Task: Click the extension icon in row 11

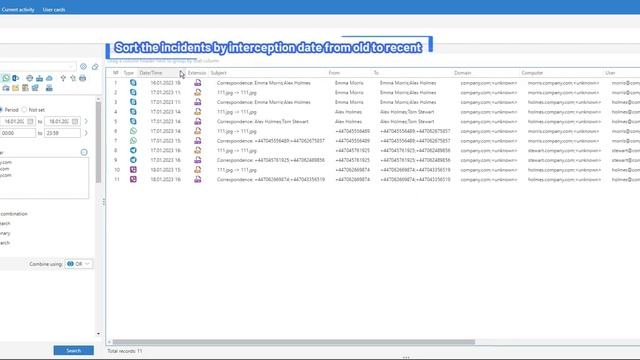Action: pyautogui.click(x=198, y=179)
